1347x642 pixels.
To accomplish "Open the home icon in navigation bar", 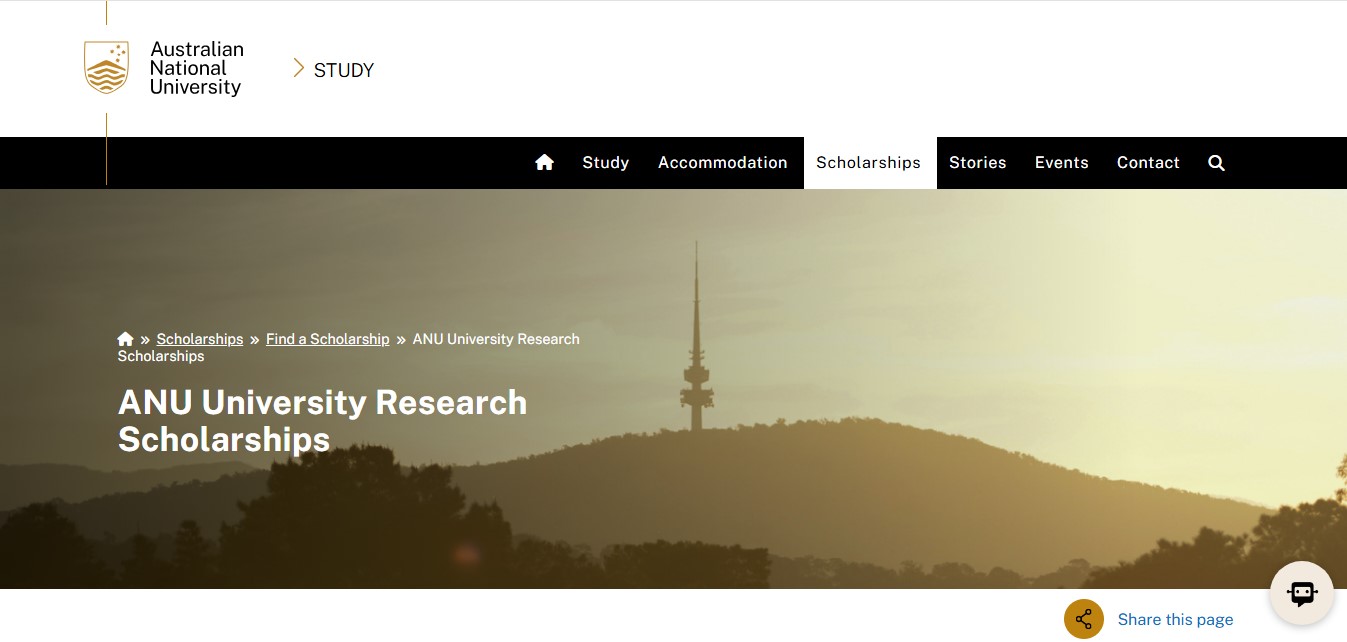I will 544,162.
